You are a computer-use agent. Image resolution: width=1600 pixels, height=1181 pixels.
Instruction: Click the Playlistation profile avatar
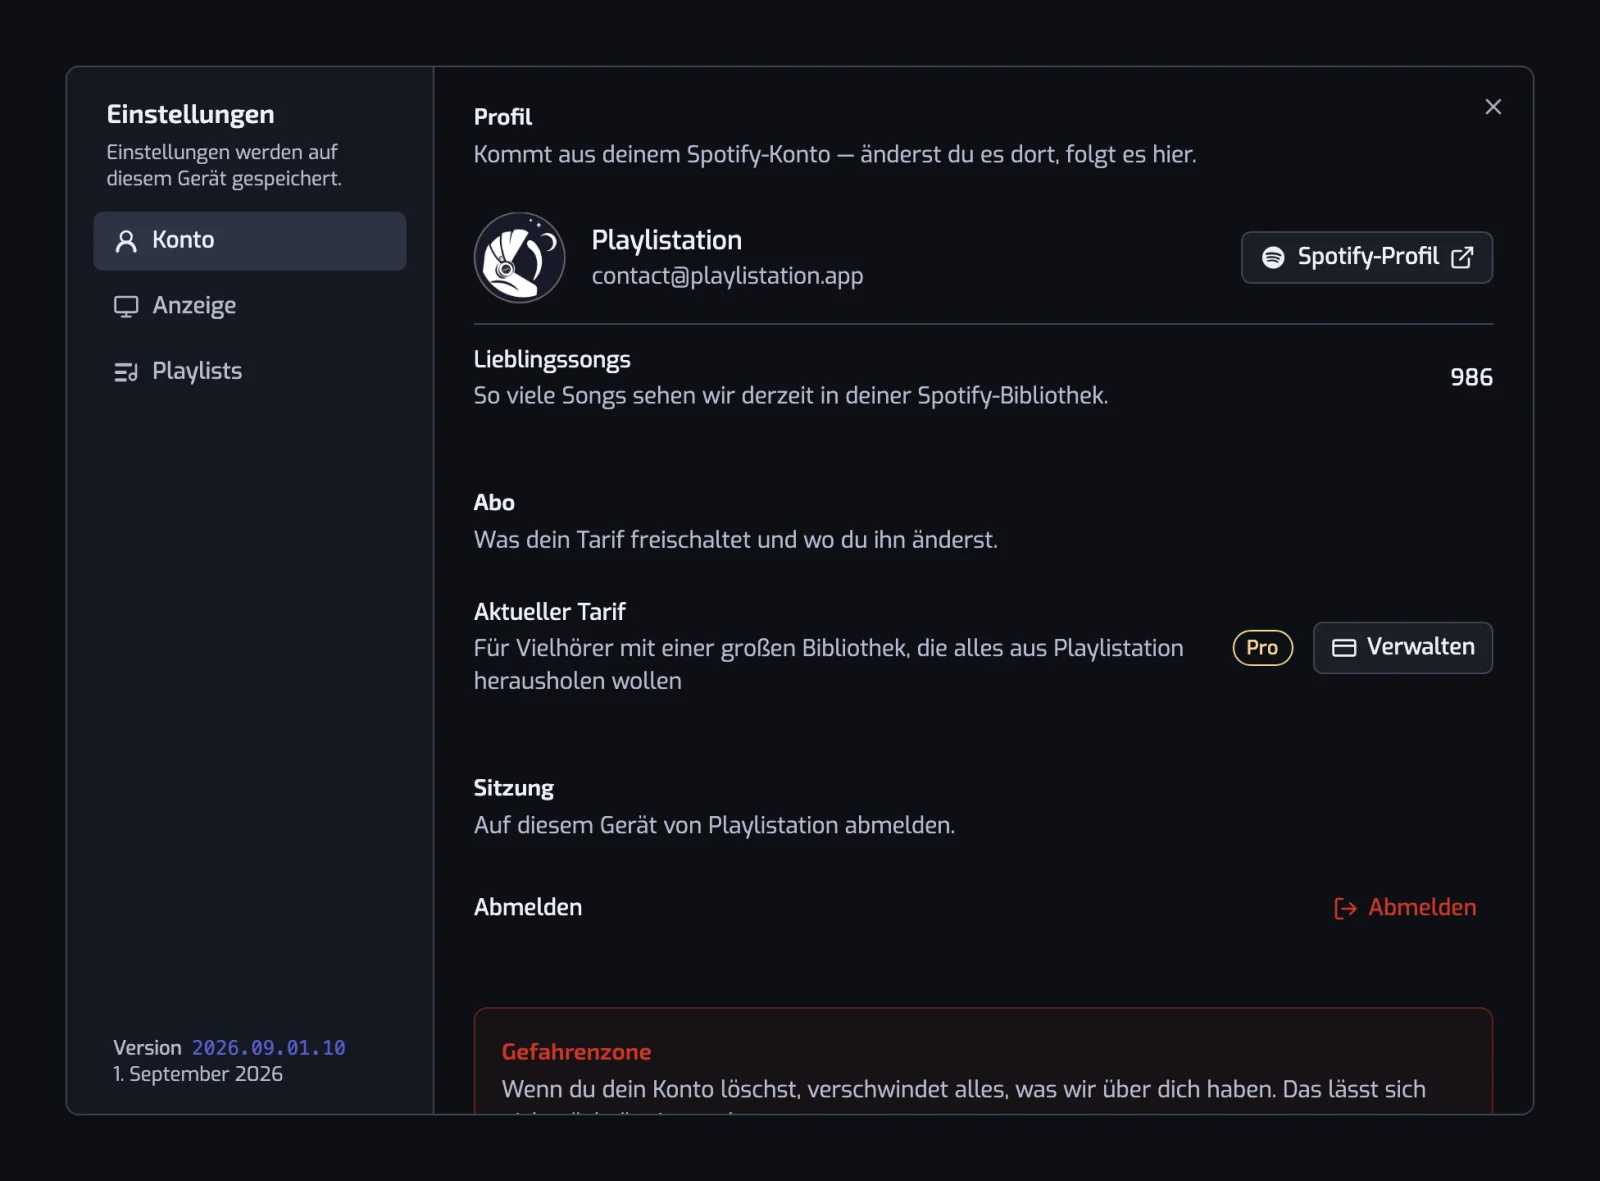point(519,258)
